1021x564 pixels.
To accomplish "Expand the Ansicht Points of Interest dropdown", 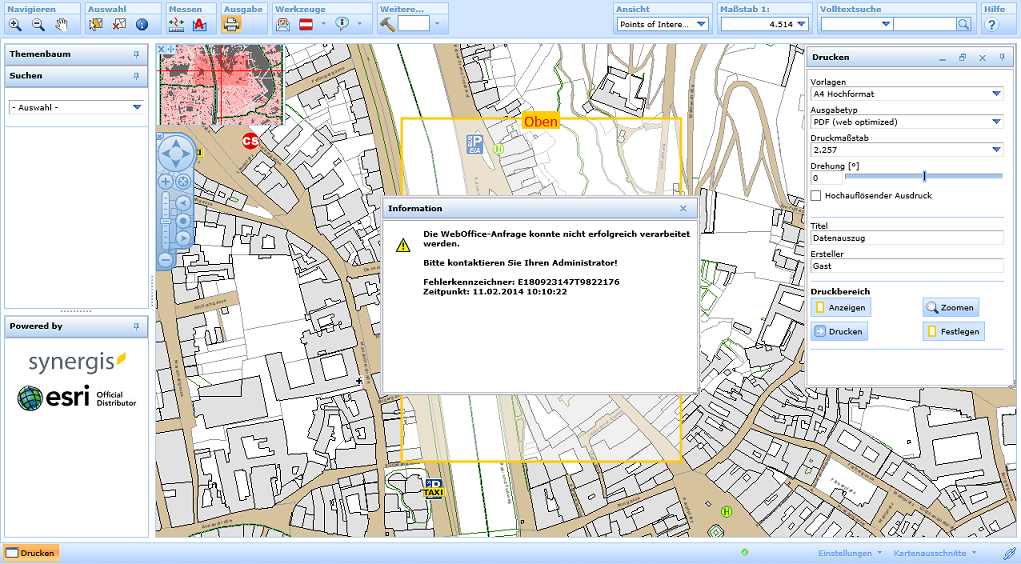I will pos(700,24).
